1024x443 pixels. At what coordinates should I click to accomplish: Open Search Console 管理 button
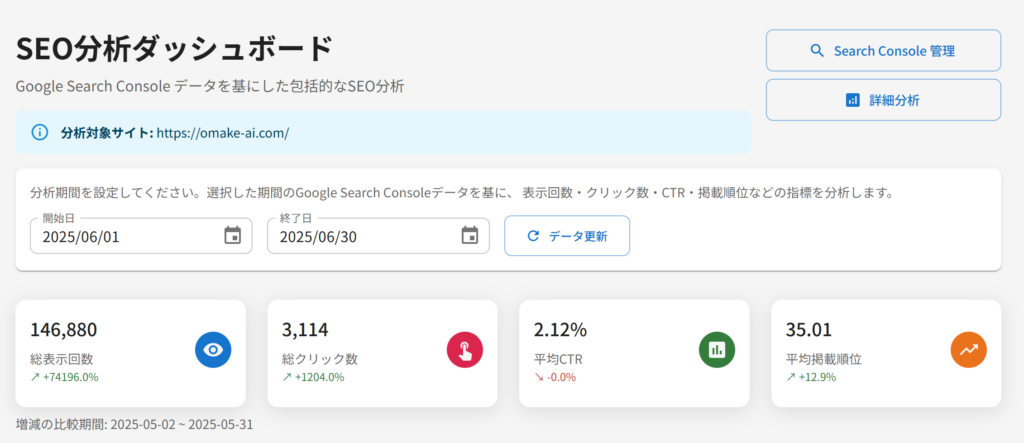(x=883, y=50)
